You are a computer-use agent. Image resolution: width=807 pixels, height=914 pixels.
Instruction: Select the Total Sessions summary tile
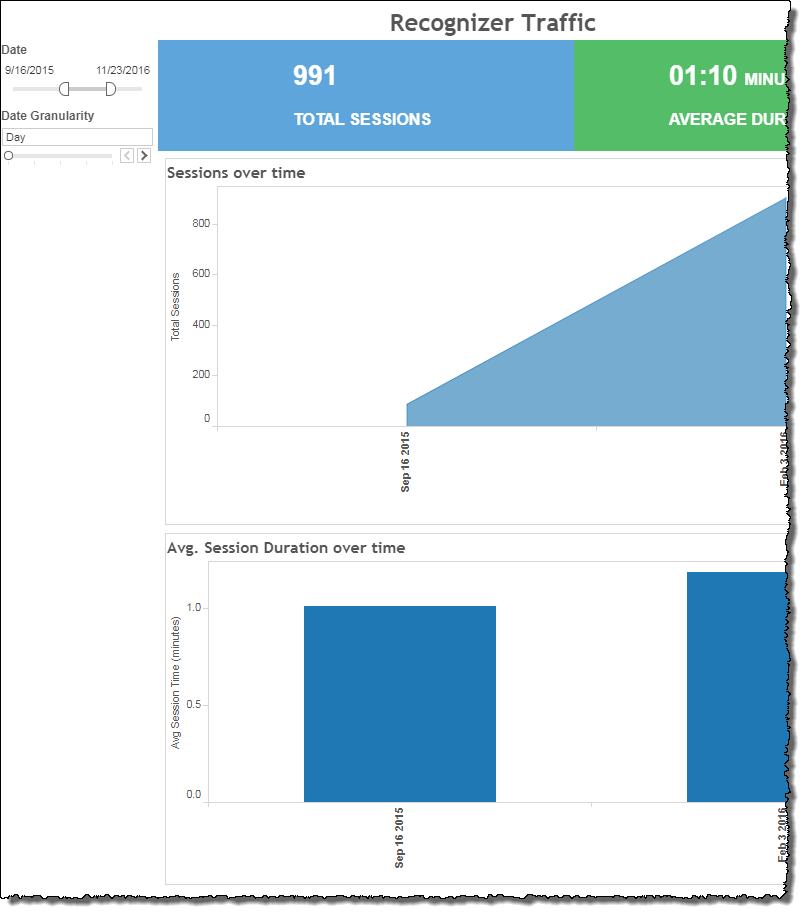click(363, 96)
